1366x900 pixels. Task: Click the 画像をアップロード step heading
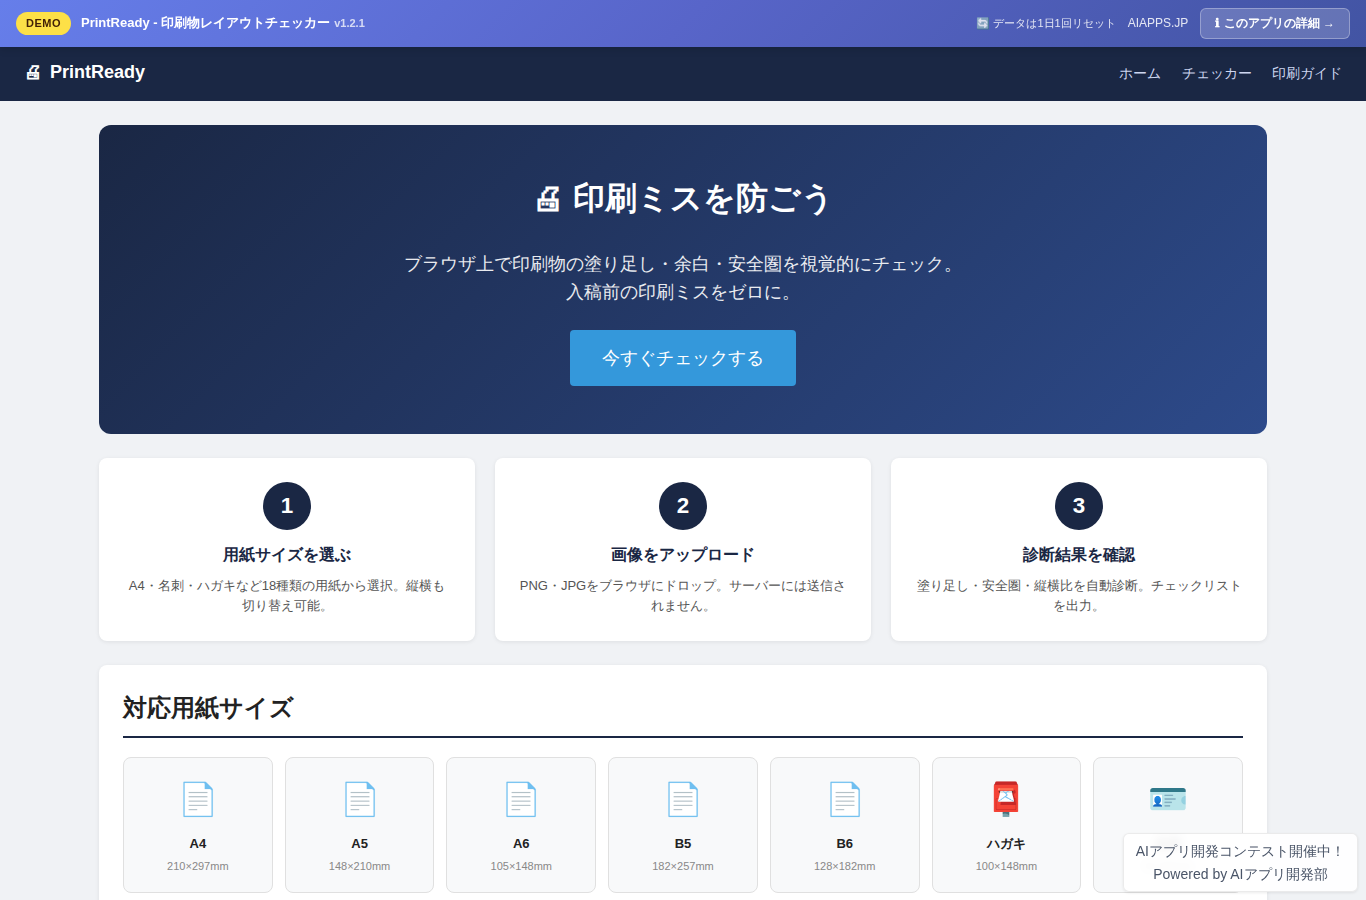pos(683,555)
